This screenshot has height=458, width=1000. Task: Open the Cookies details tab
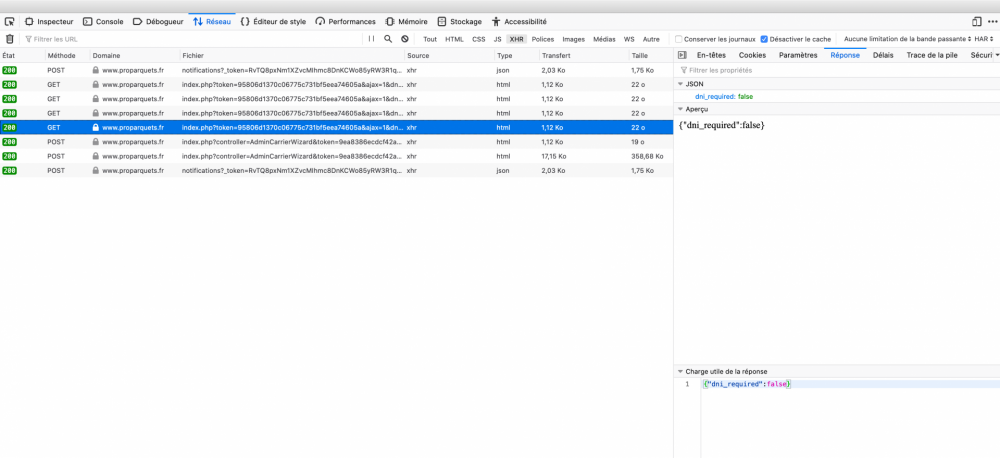(752, 55)
